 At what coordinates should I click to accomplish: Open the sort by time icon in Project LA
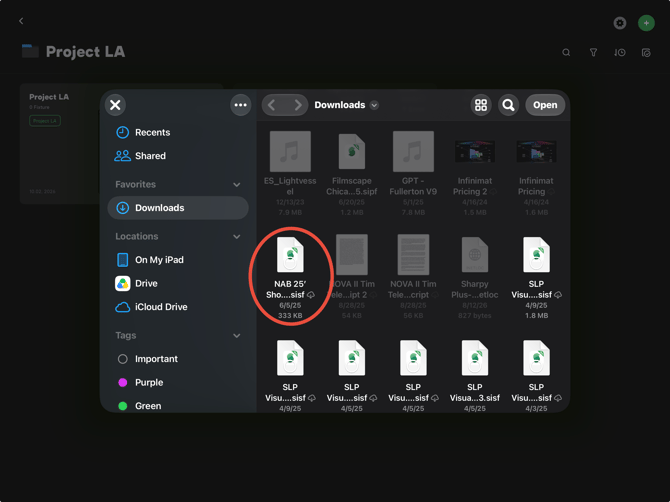pyautogui.click(x=620, y=53)
